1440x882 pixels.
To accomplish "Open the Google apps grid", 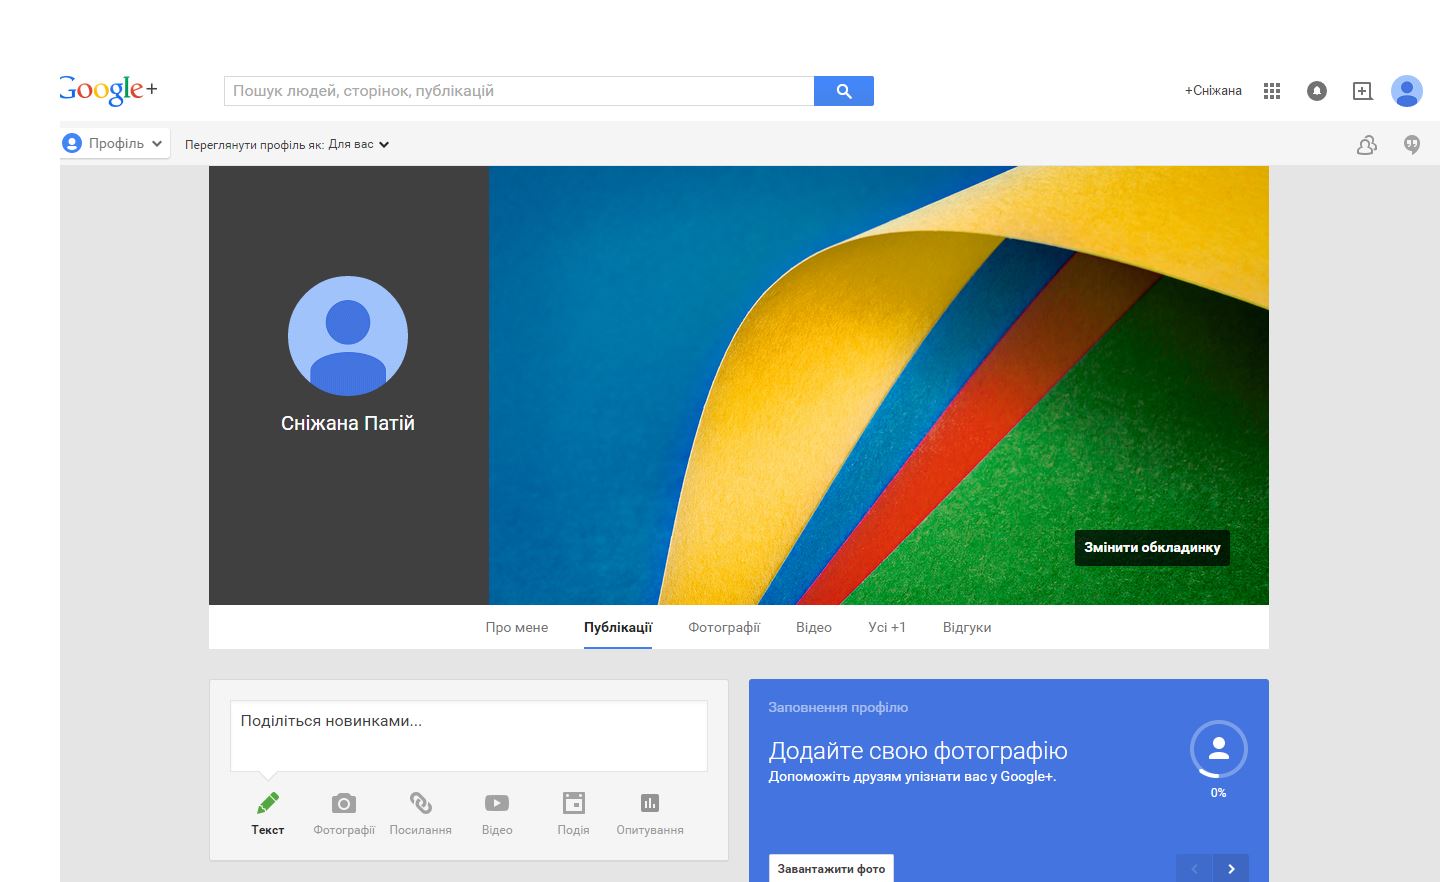I will coord(1272,91).
